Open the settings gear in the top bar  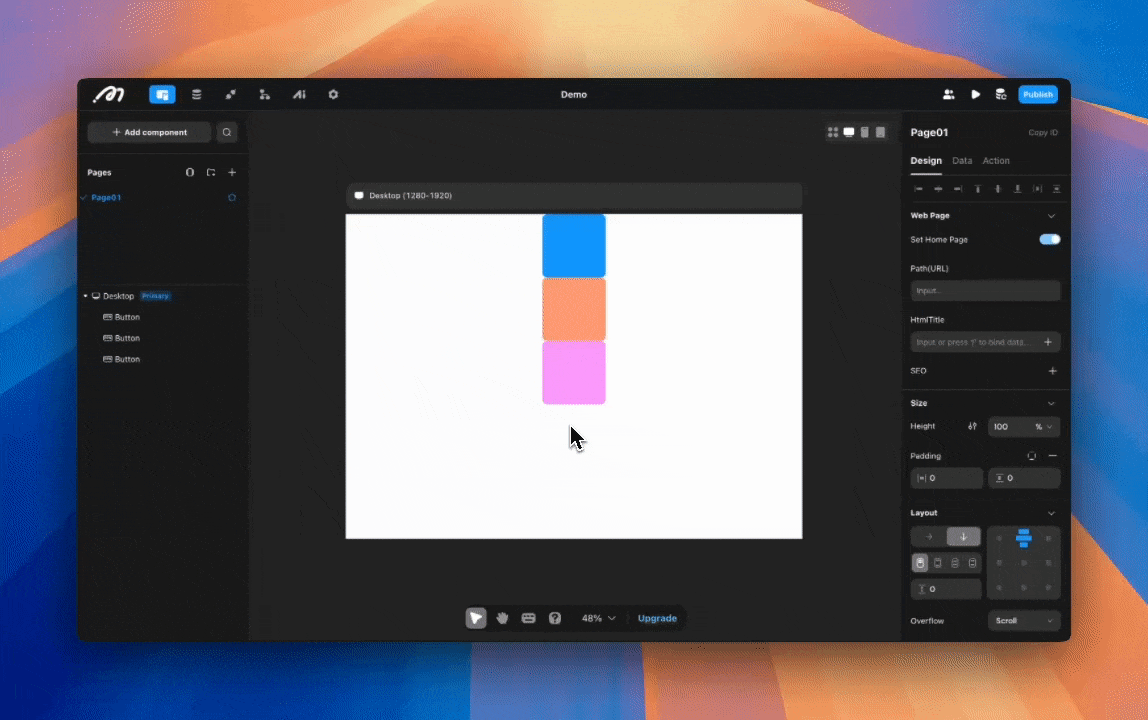tap(333, 94)
